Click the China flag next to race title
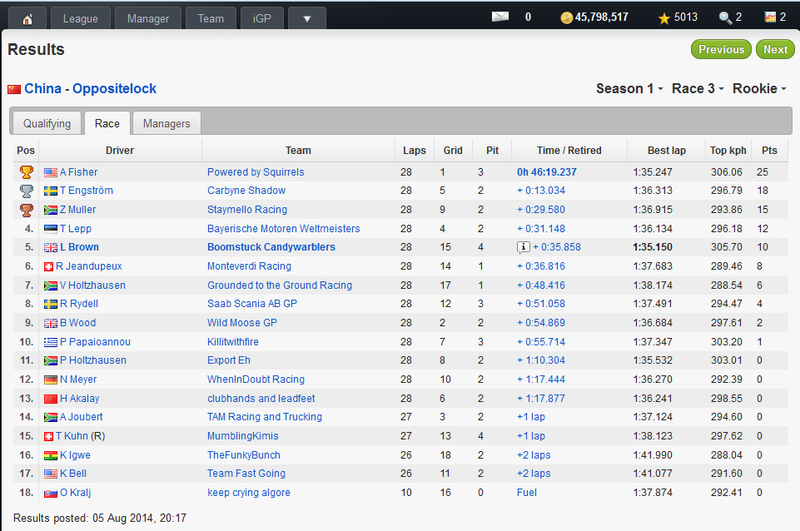Viewport: 800px width, 531px height. [14, 89]
